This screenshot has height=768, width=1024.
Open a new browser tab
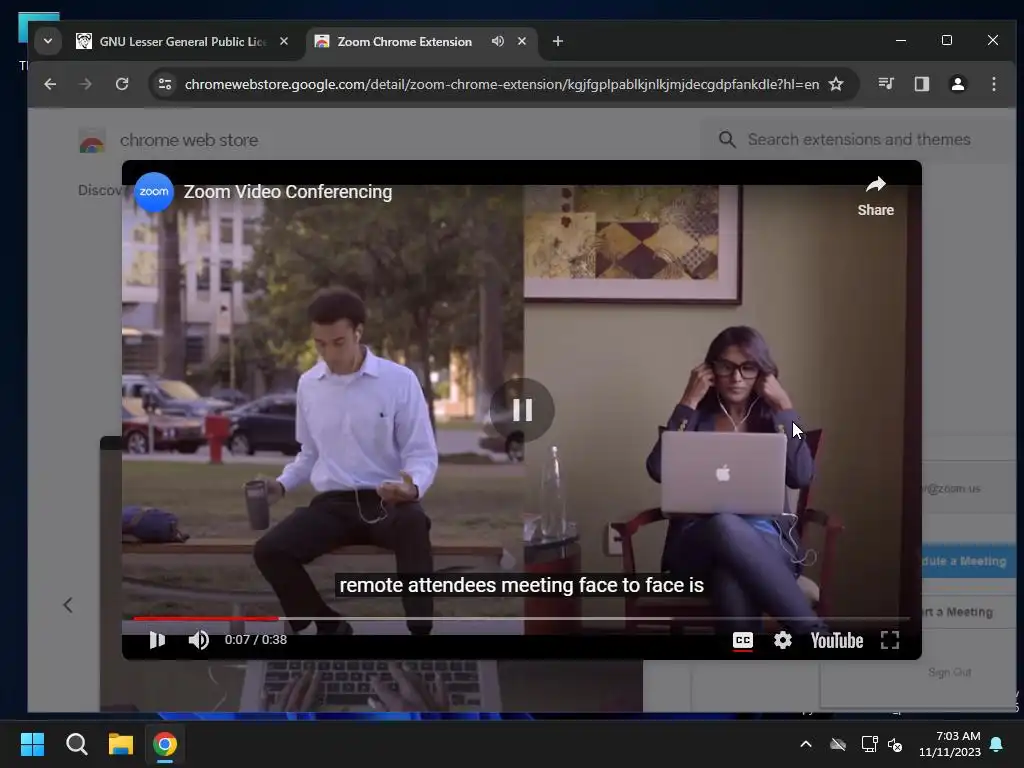tap(558, 41)
